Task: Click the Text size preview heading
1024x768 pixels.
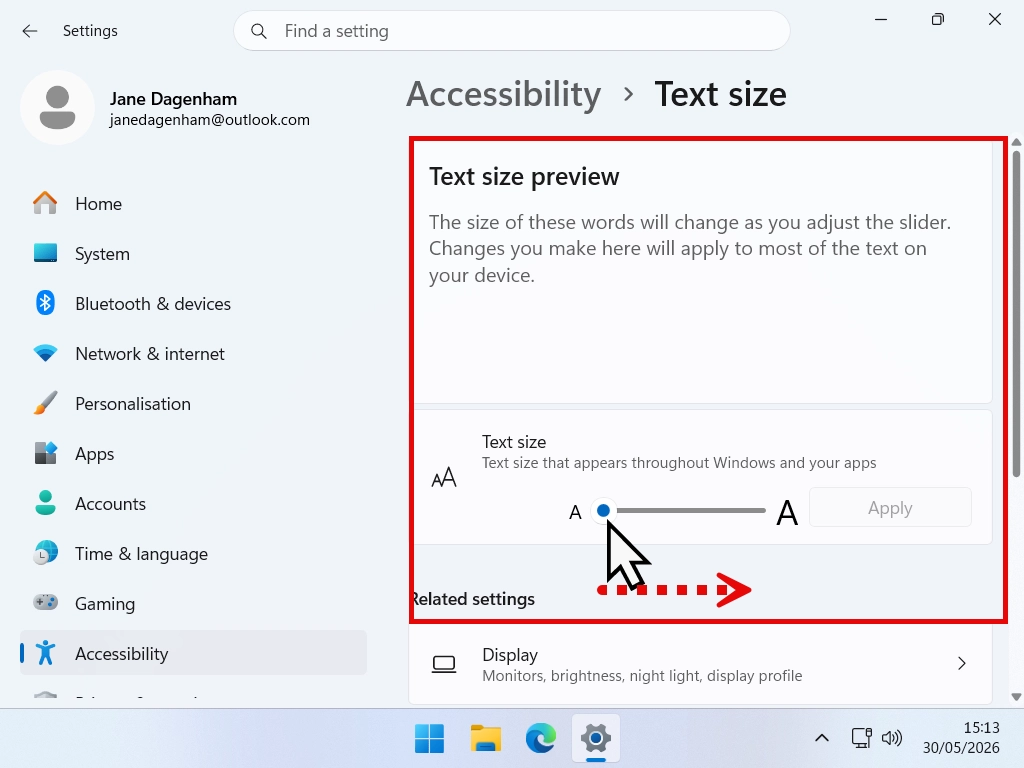Action: pyautogui.click(x=524, y=177)
